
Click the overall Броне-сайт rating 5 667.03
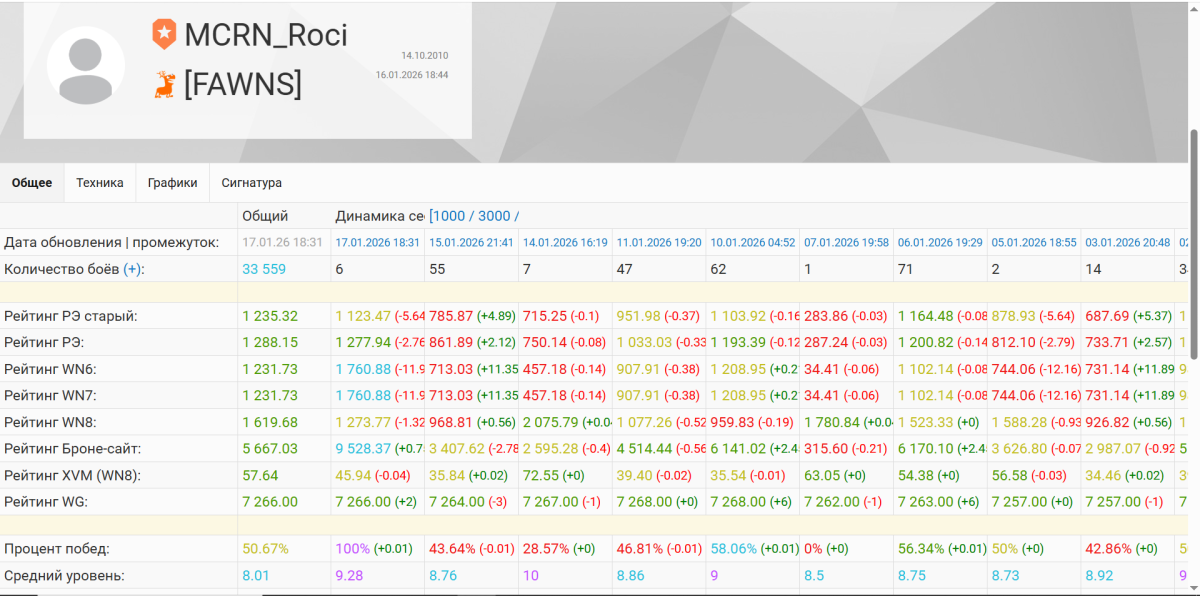tap(270, 449)
